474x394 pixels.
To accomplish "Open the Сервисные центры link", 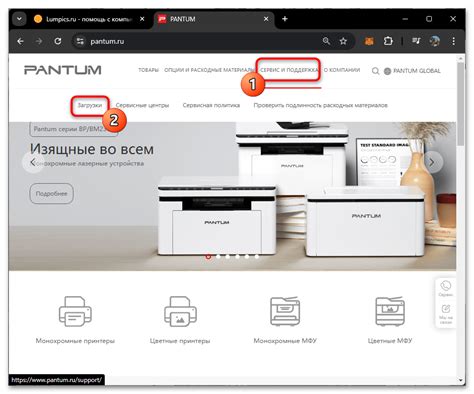I will tap(142, 105).
